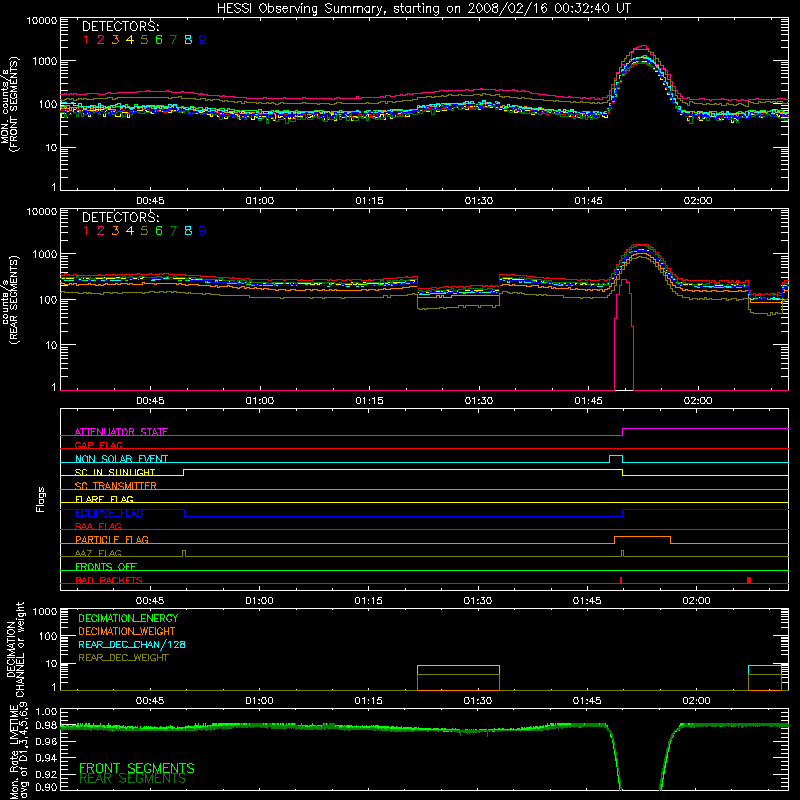This screenshot has height=800, width=800.
Task: Select detector 8 number in rear-segments legend
Action: click(x=188, y=231)
